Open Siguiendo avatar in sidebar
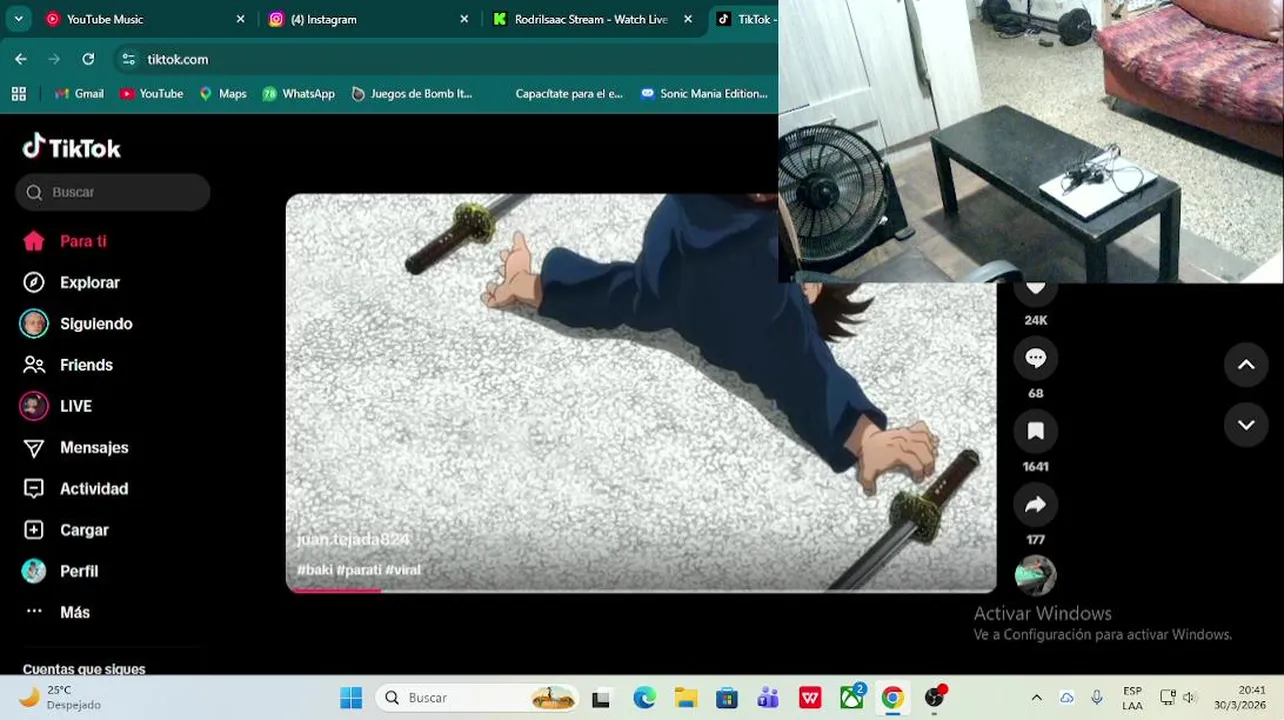 pyautogui.click(x=34, y=324)
